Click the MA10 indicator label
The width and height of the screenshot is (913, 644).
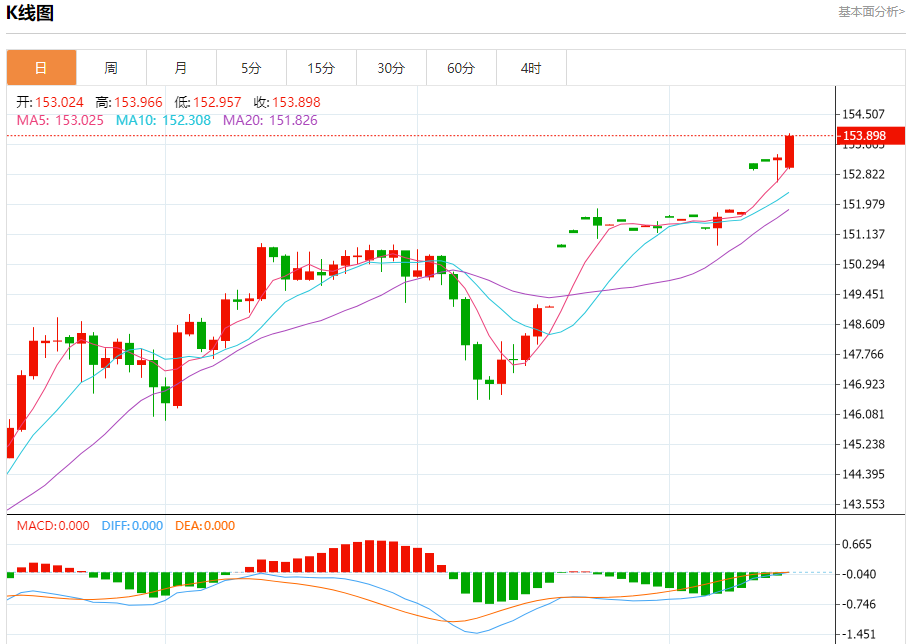[x=163, y=121]
